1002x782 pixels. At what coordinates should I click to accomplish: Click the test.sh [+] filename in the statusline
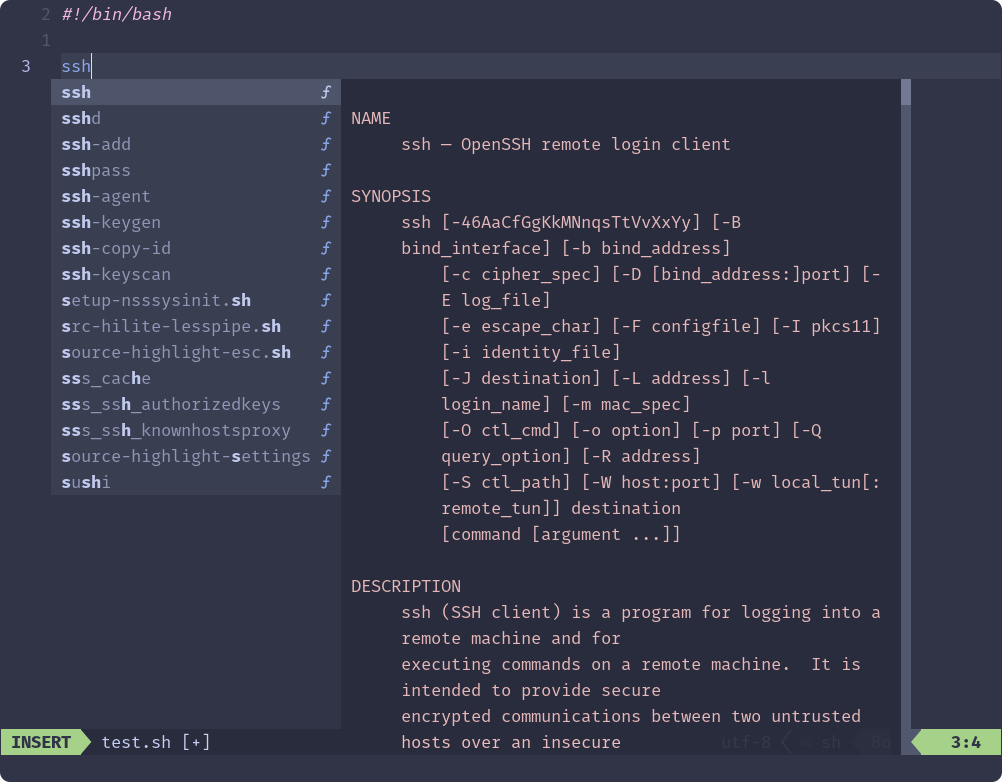(156, 742)
